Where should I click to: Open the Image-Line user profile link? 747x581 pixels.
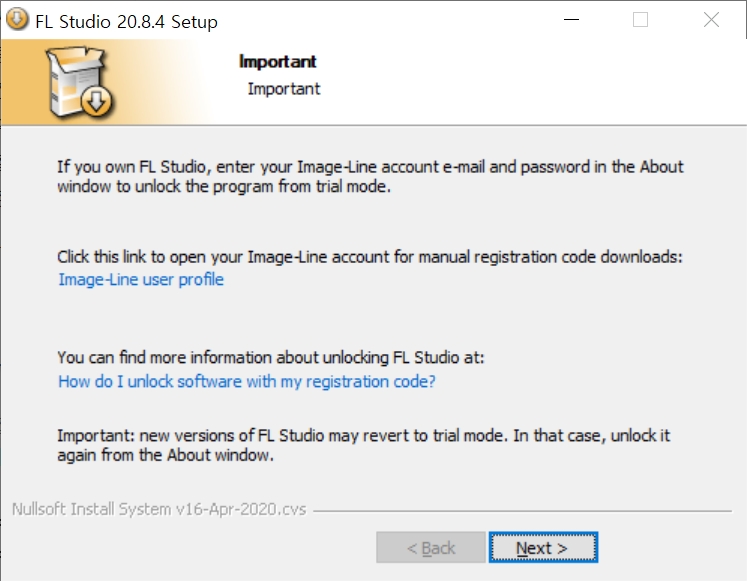coord(141,280)
